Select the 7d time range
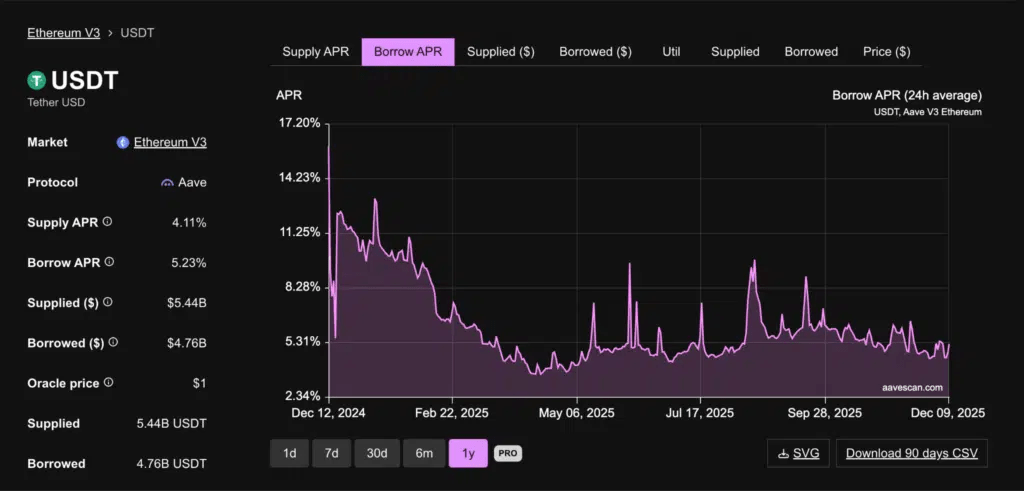This screenshot has width=1024, height=491. pyautogui.click(x=332, y=453)
